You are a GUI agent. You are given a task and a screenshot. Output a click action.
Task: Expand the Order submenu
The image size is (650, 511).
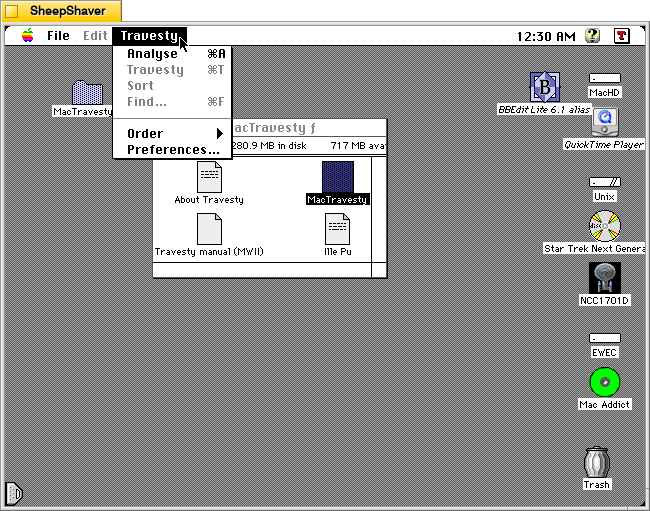172,133
